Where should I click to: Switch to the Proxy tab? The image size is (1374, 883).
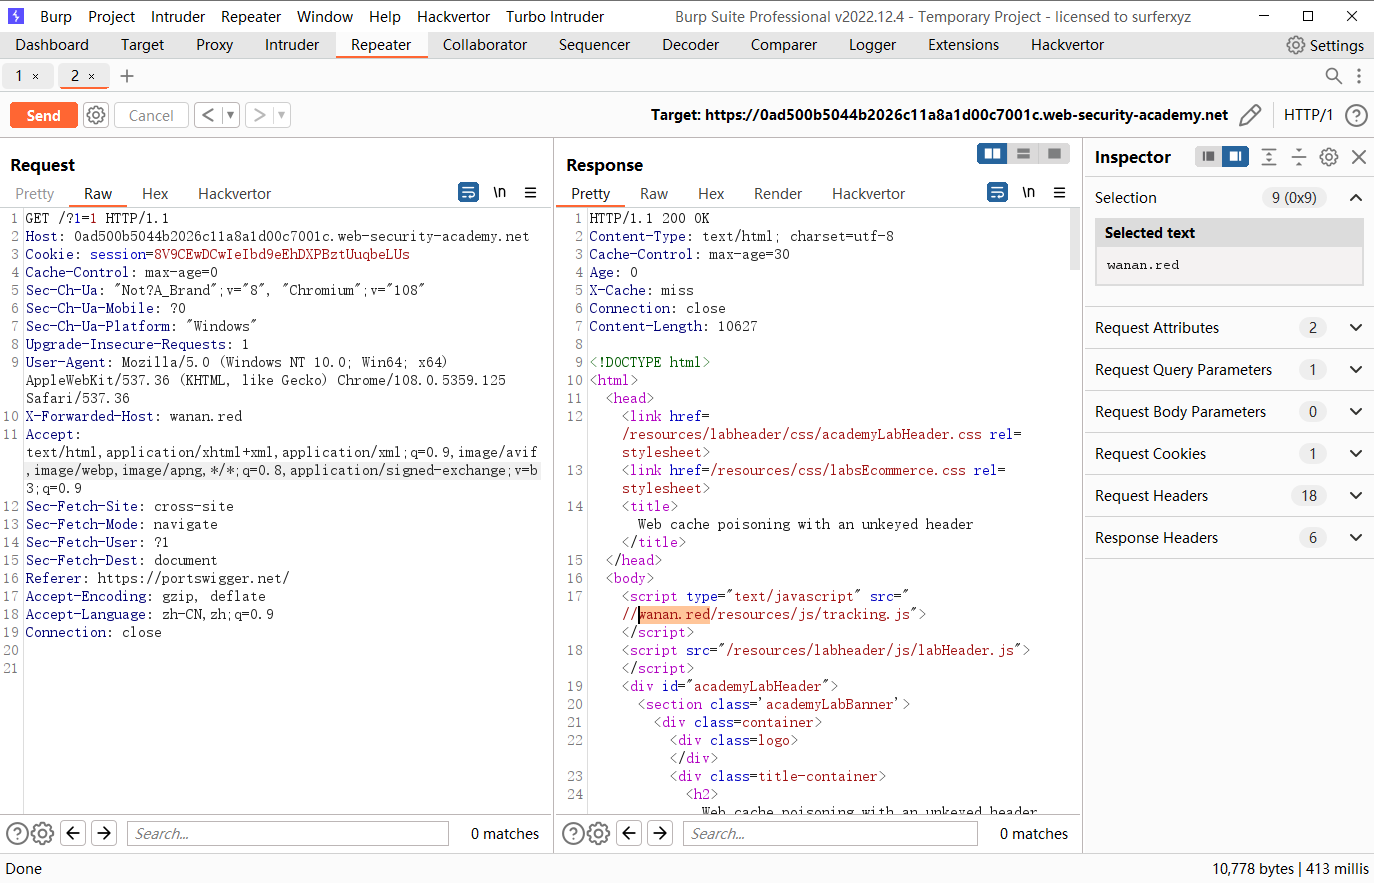(214, 45)
